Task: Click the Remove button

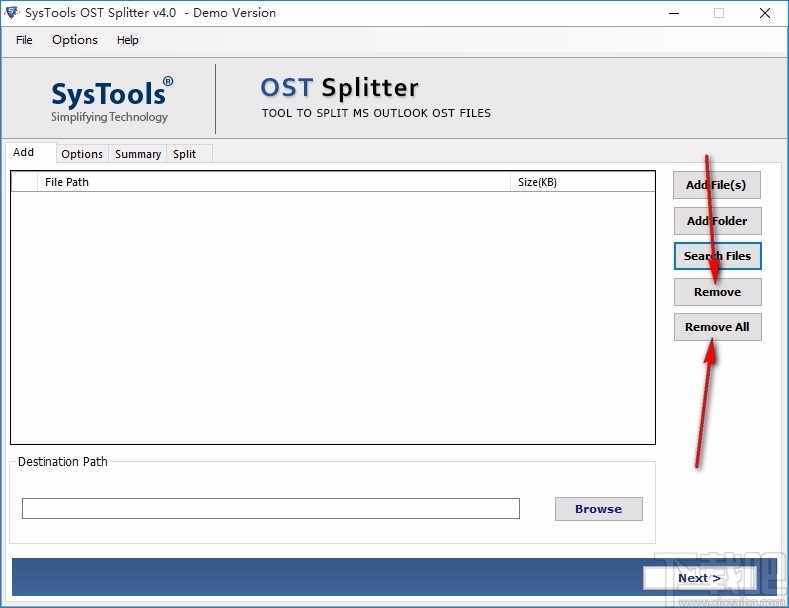Action: click(717, 292)
